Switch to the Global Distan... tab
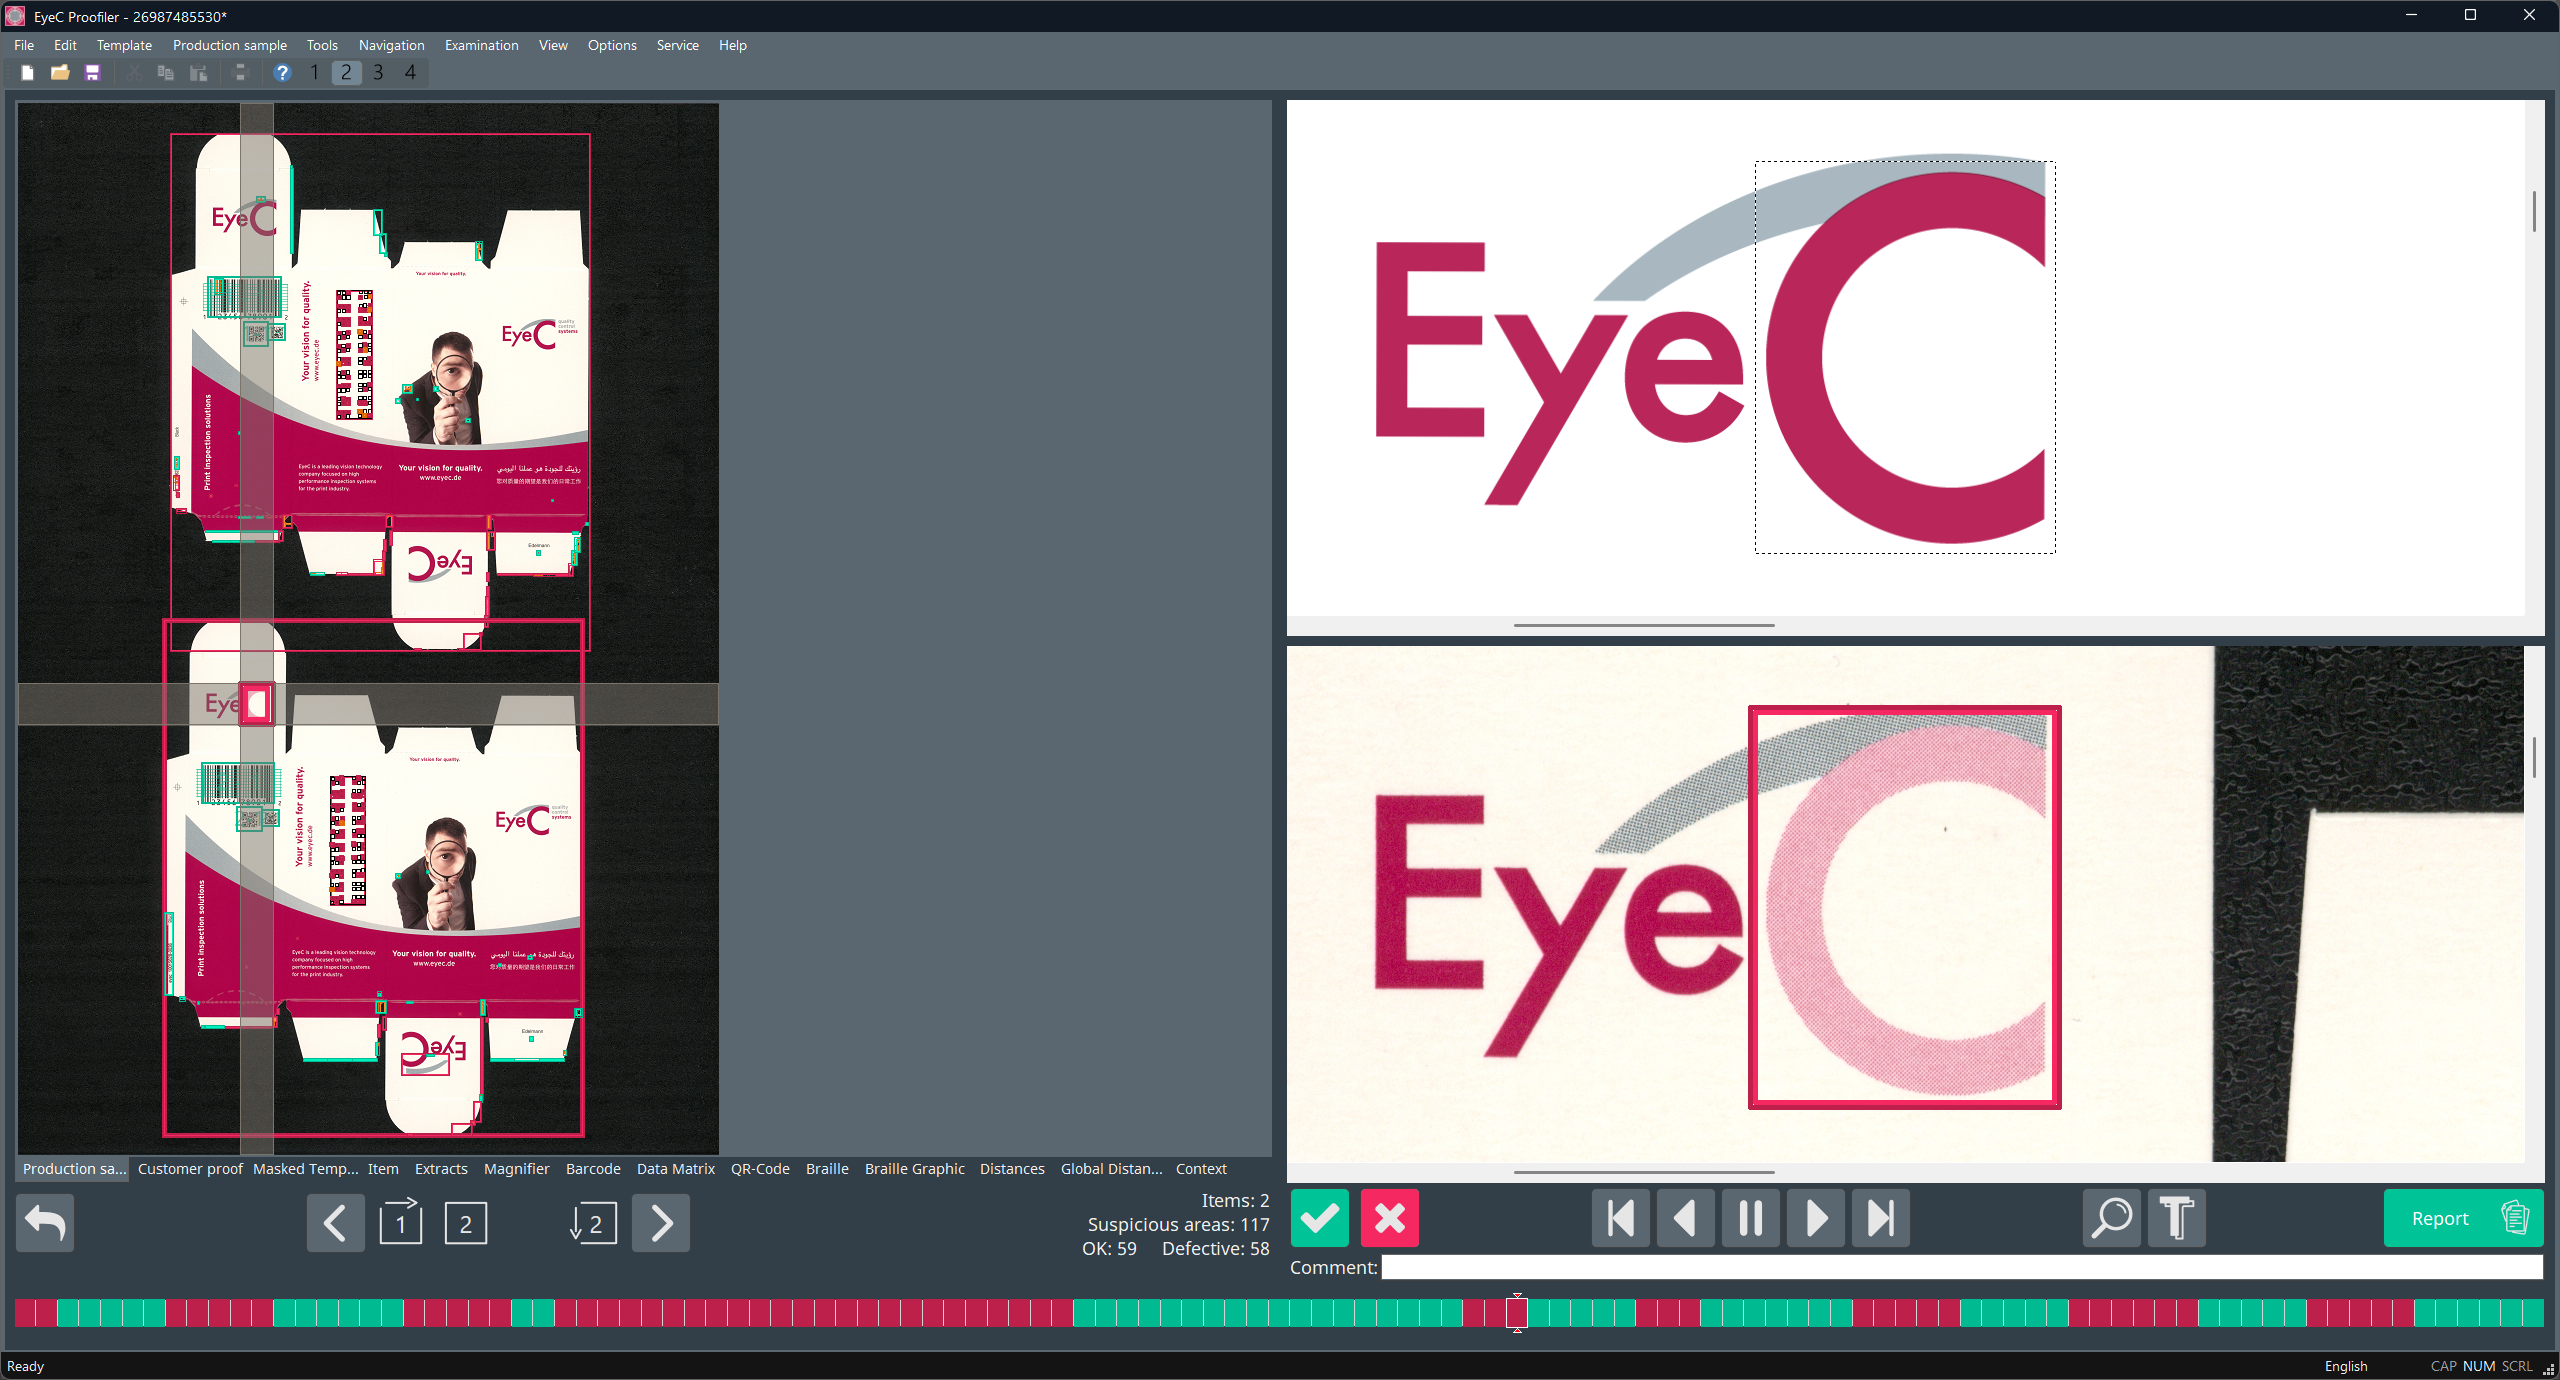The width and height of the screenshot is (2560, 1380). tap(1112, 1169)
